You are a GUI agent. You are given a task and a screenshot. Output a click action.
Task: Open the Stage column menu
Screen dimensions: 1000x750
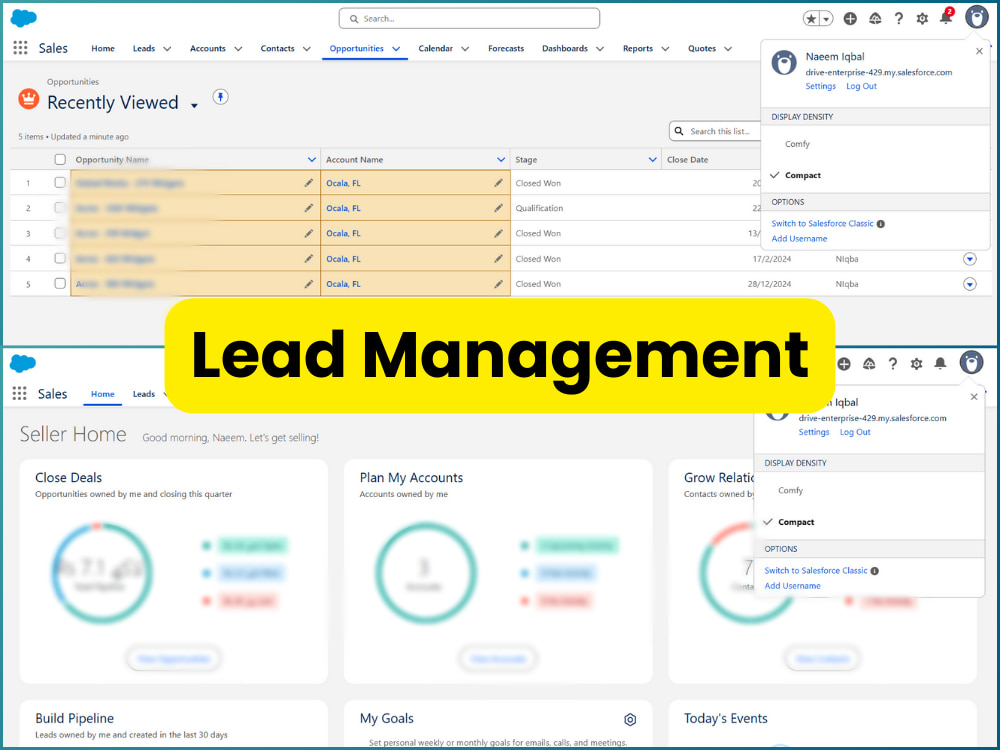coord(652,159)
